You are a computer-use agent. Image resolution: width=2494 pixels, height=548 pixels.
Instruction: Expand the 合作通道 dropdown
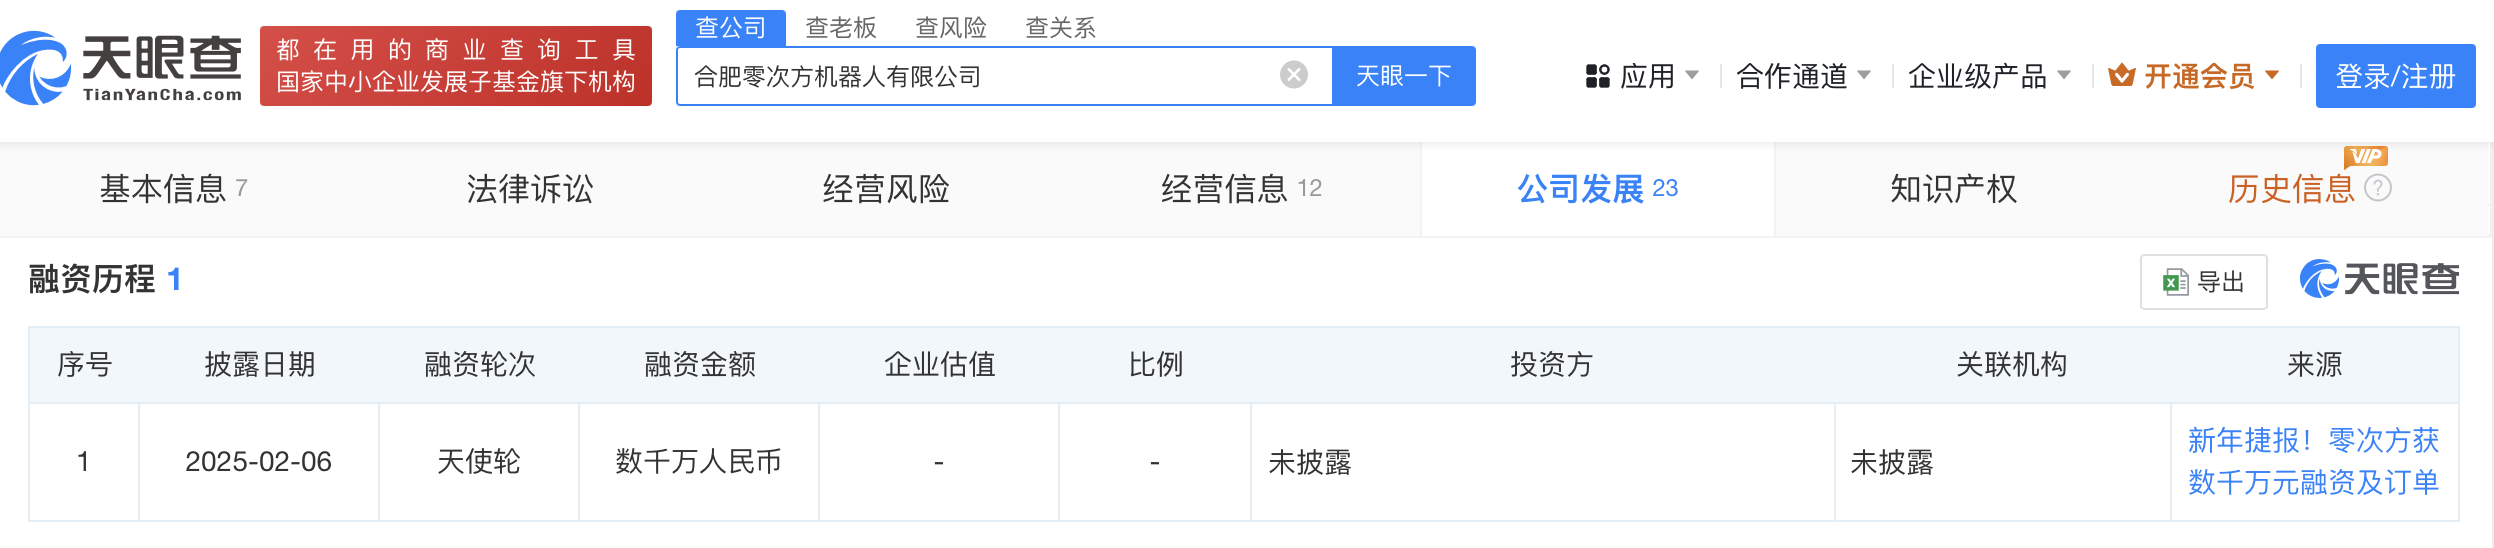point(1864,75)
